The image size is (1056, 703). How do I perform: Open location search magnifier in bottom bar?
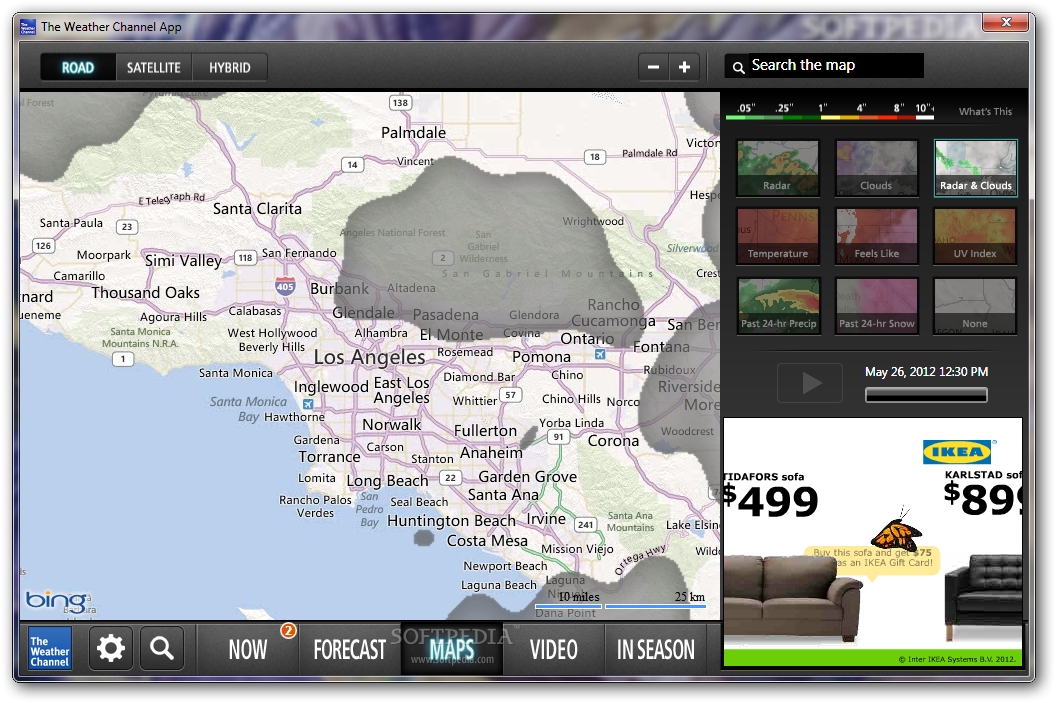[x=162, y=648]
